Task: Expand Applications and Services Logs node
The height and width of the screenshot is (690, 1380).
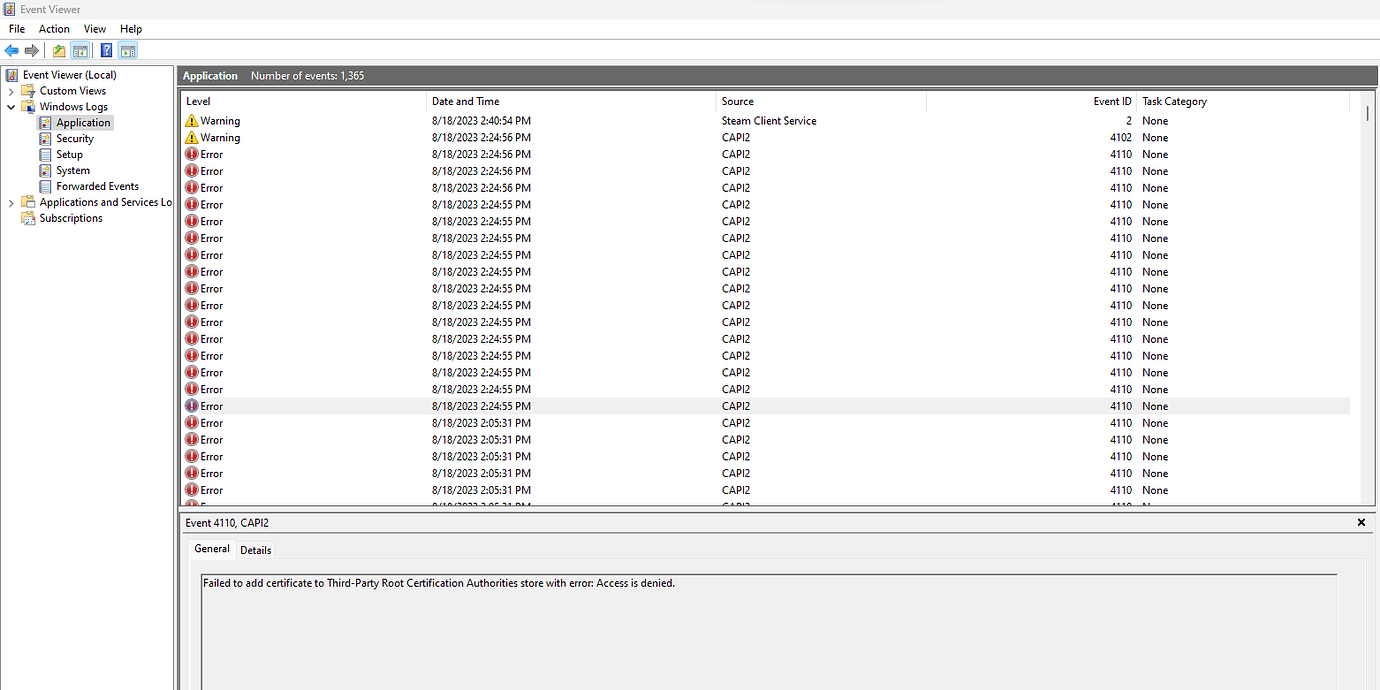Action: click(x=11, y=203)
